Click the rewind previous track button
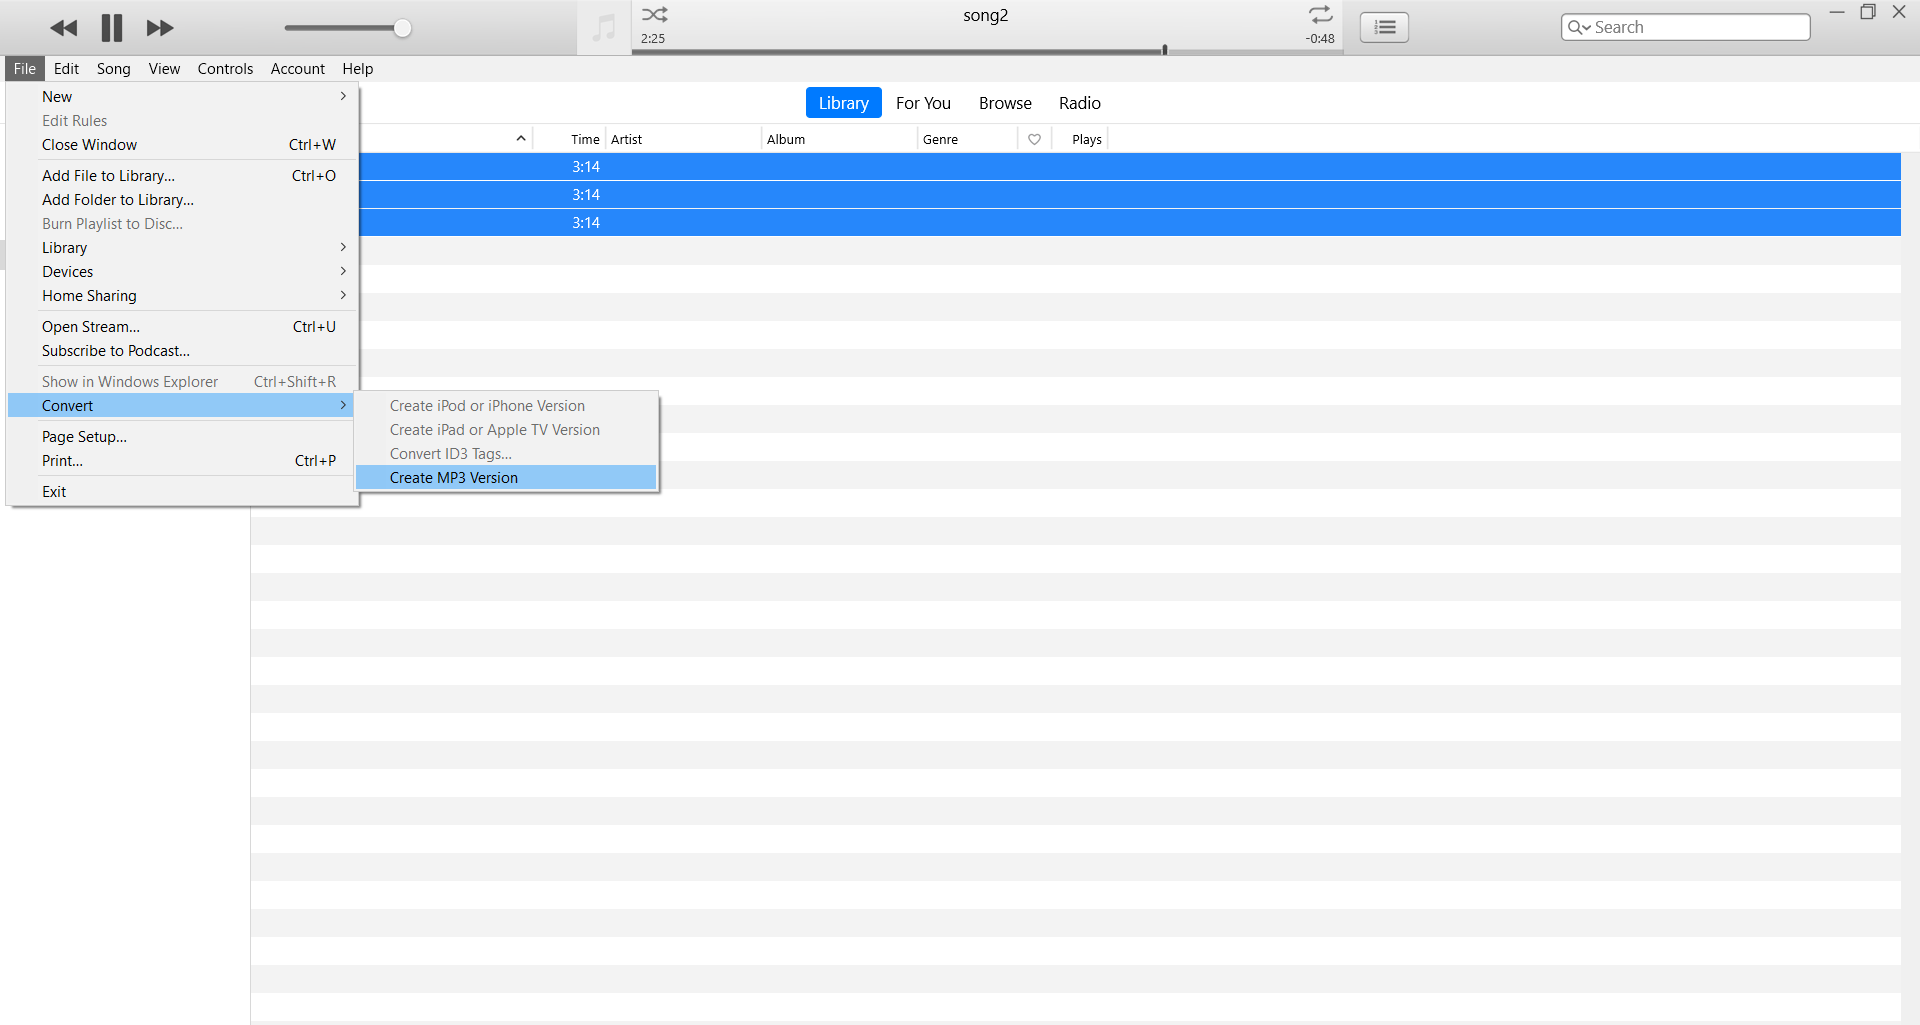Screen dimensions: 1920x1025 [63, 28]
